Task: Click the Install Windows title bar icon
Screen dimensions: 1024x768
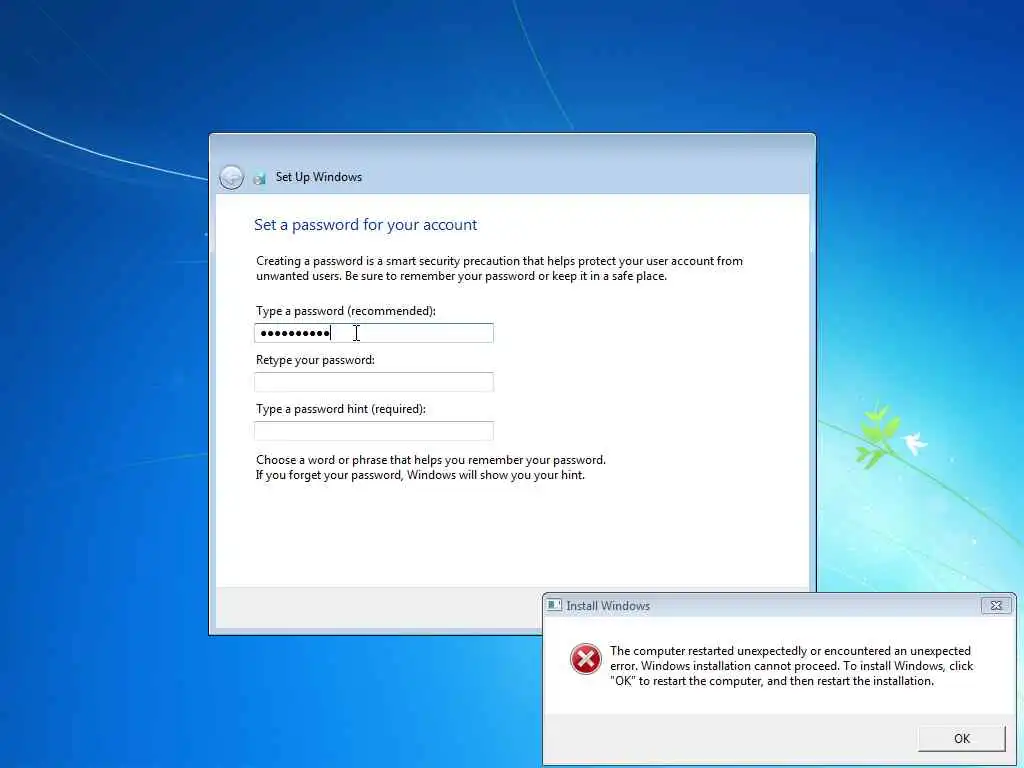Action: (x=554, y=605)
